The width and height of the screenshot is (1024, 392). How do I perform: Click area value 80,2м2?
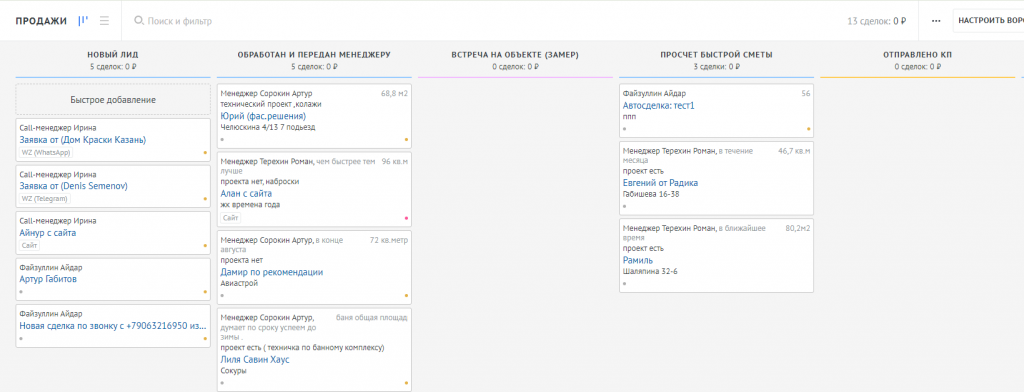pyautogui.click(x=798, y=228)
